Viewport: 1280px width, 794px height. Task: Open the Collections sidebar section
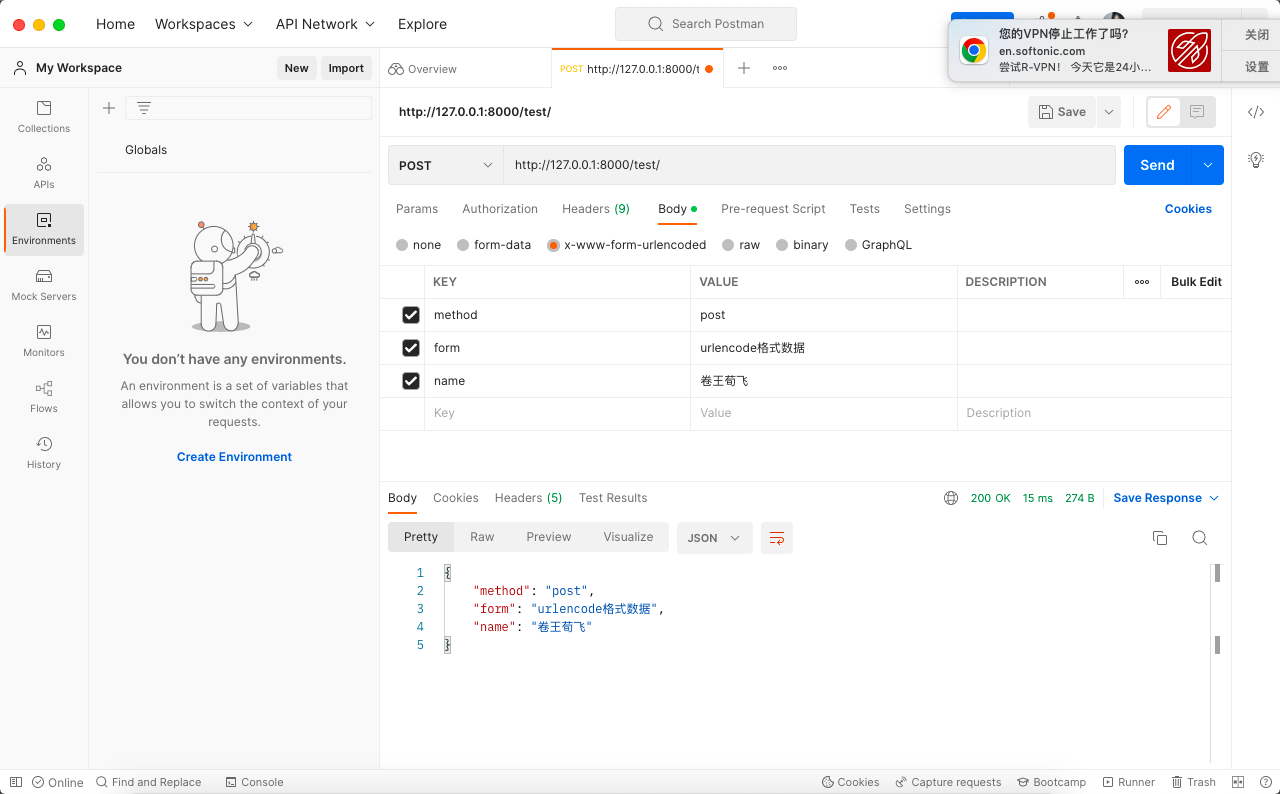(x=44, y=116)
